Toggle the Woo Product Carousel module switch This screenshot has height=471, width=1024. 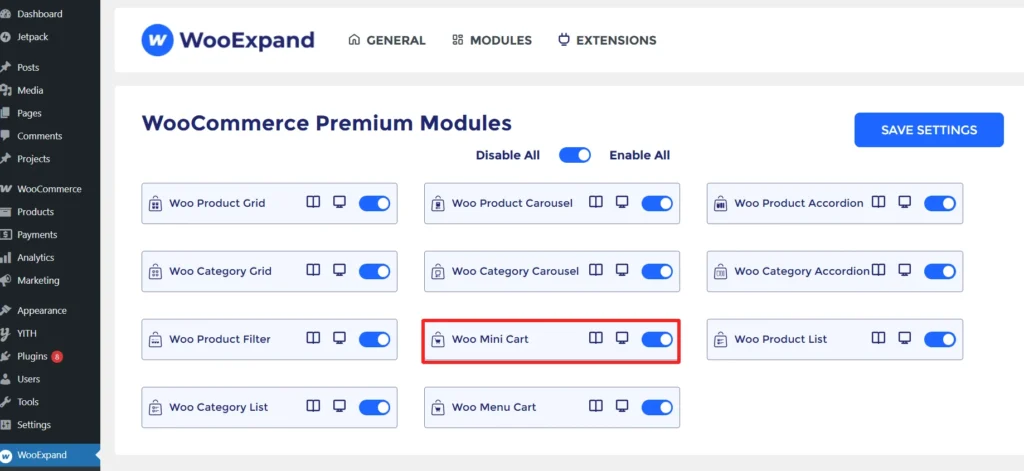(657, 204)
